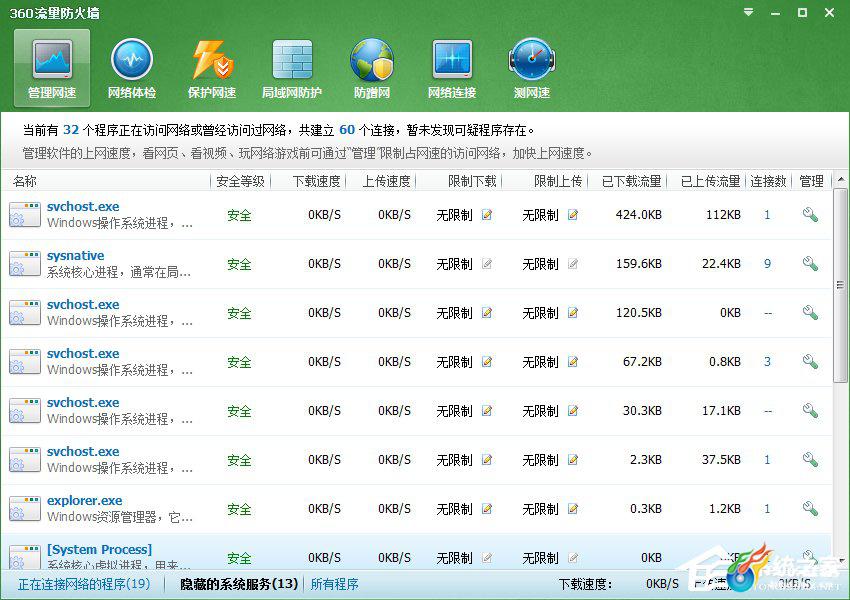Viewport: 850px width, 600px height.
Task: Open the 网络体检 tool
Action: tap(132, 68)
